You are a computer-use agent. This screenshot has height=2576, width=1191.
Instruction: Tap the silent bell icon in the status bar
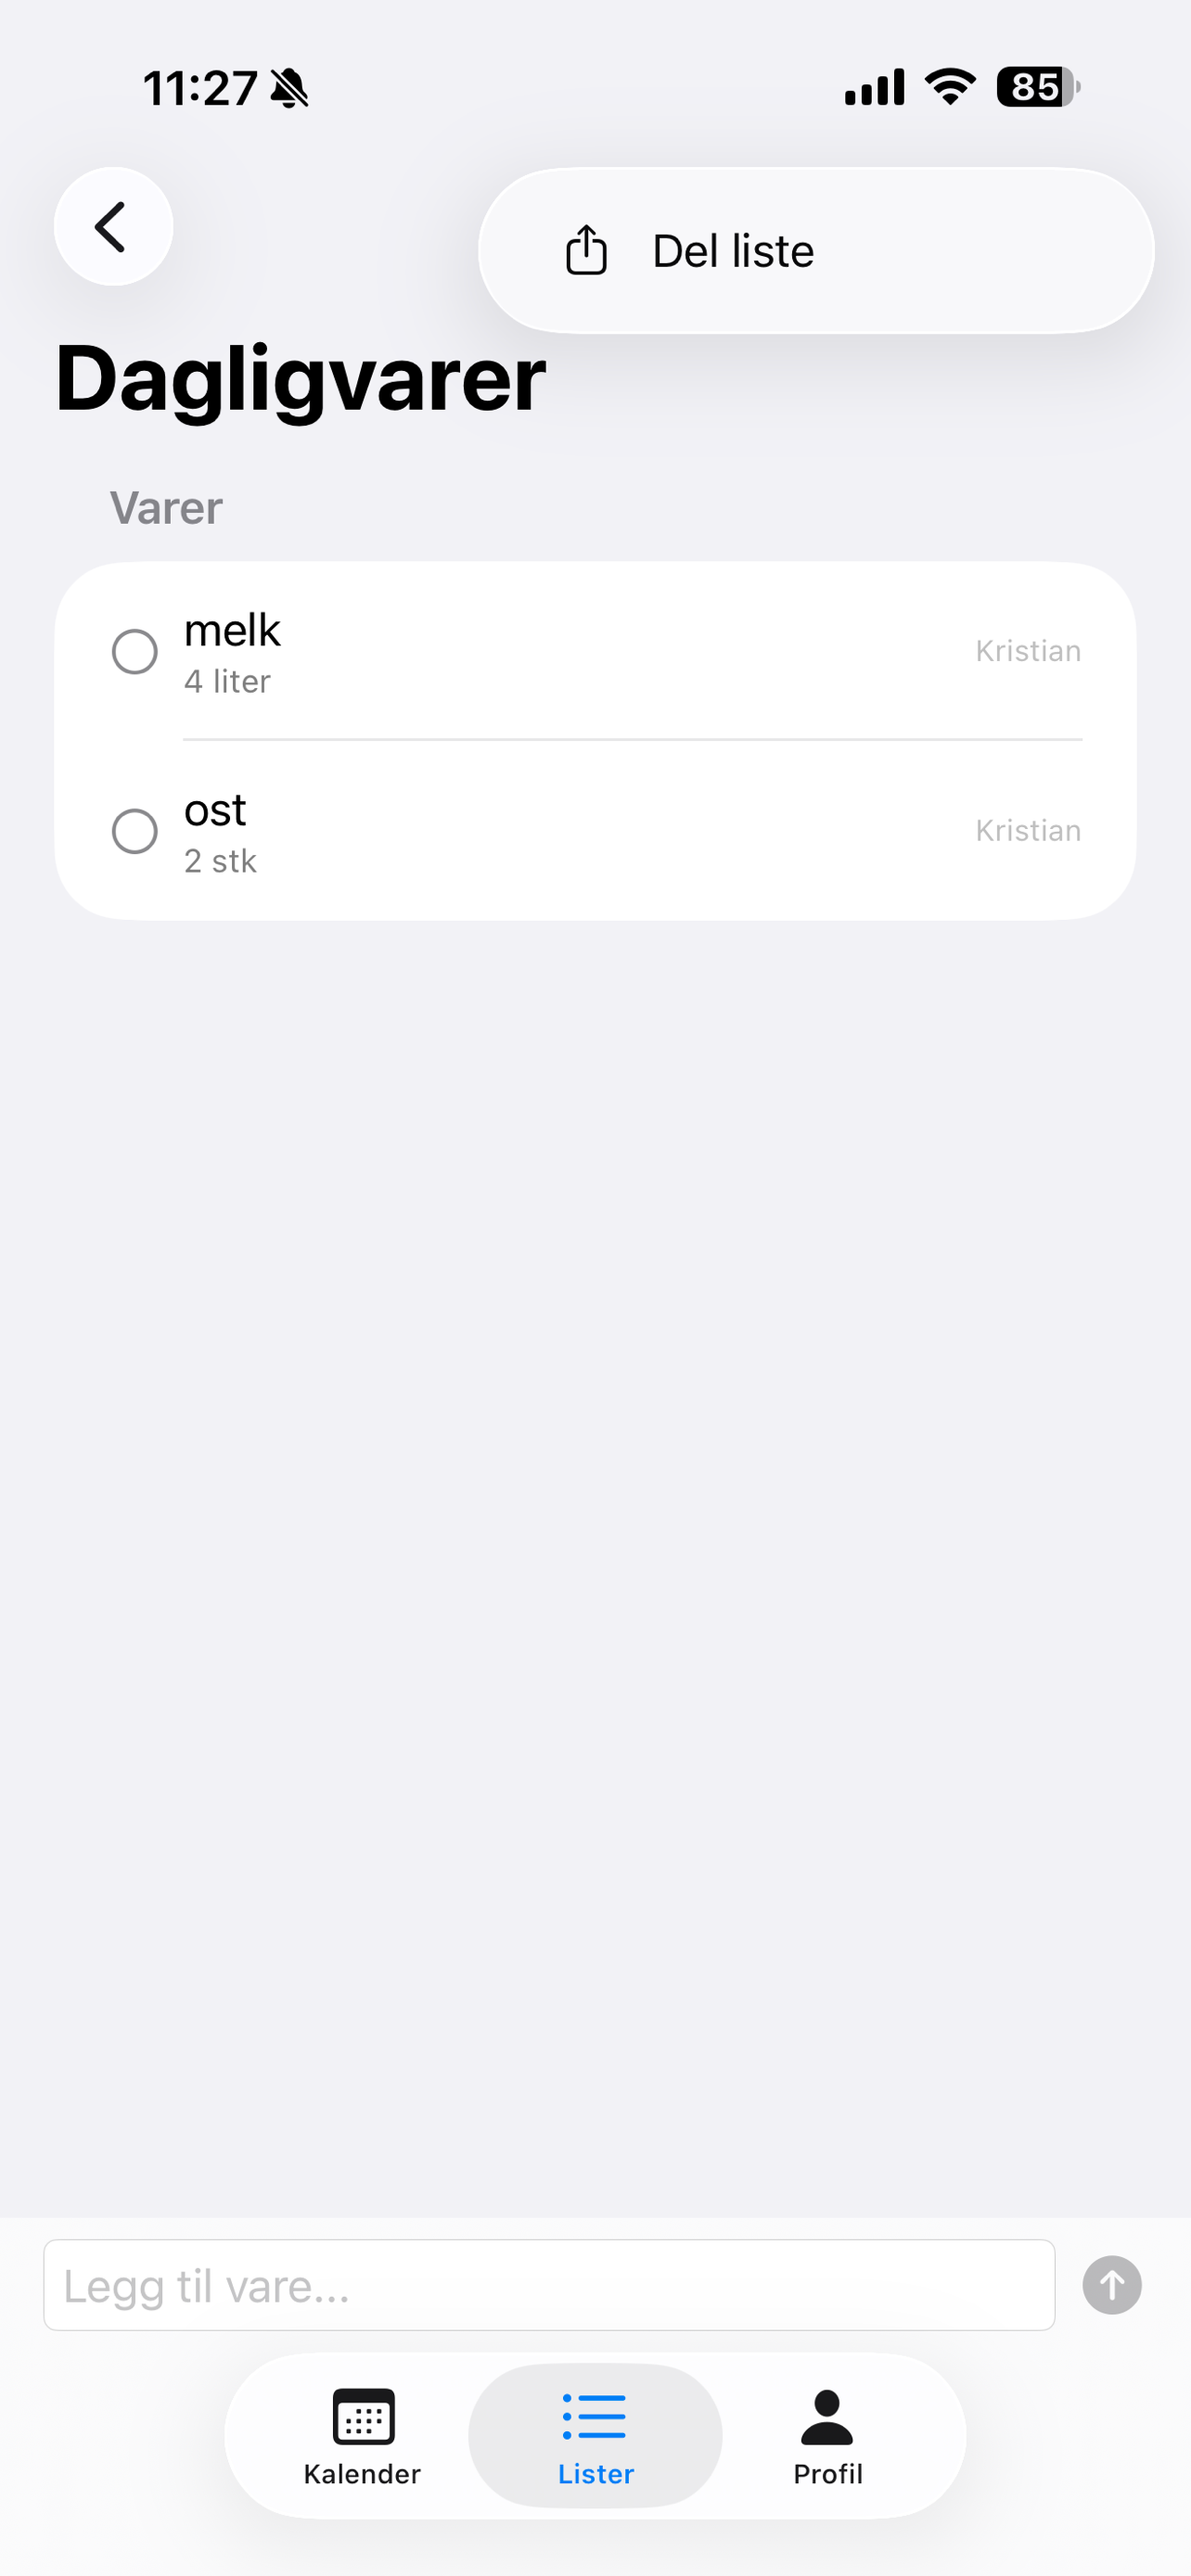290,88
